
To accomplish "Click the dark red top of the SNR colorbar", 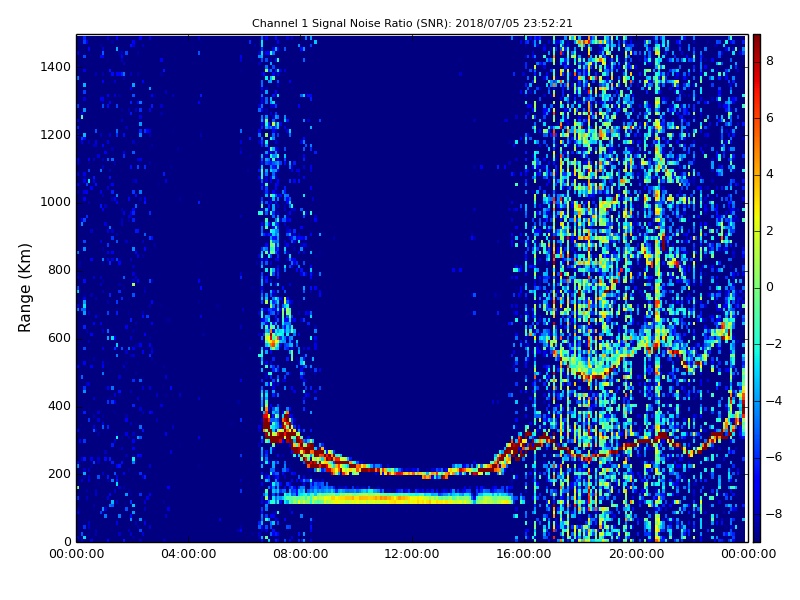I will 757,41.
